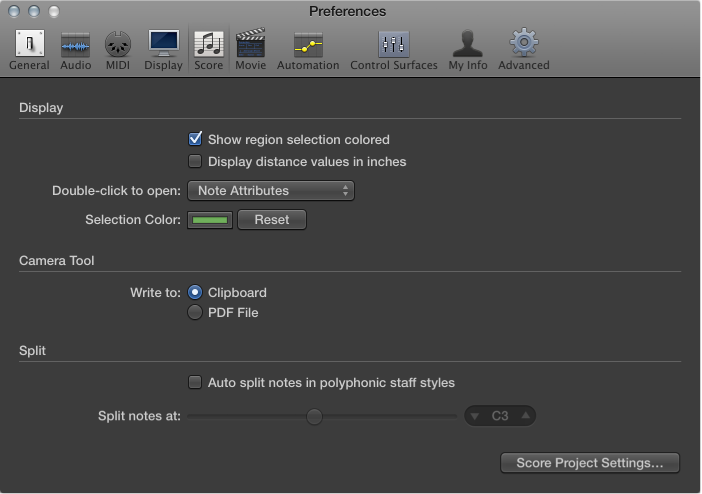Open the General preferences pane
Screen dimensions: 702x494
coord(29,48)
